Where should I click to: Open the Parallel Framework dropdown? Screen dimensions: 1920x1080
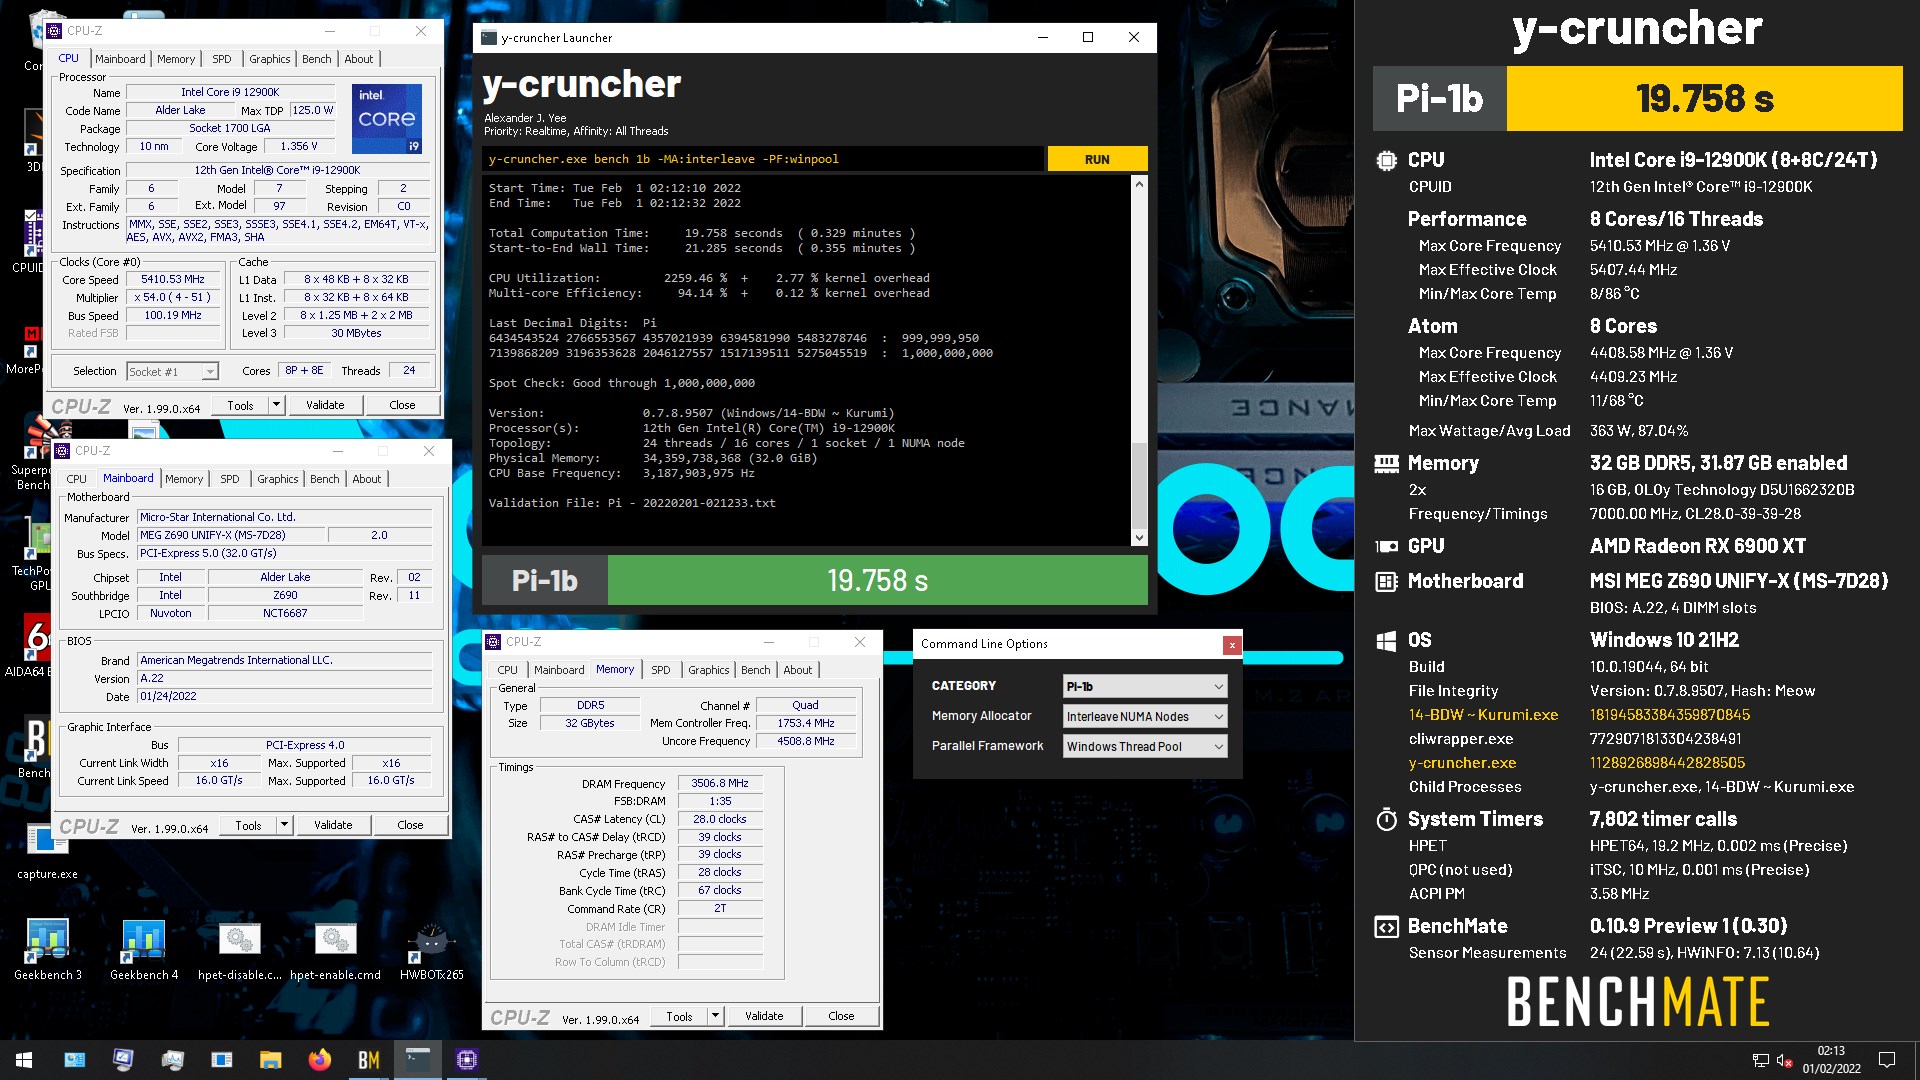click(1144, 746)
